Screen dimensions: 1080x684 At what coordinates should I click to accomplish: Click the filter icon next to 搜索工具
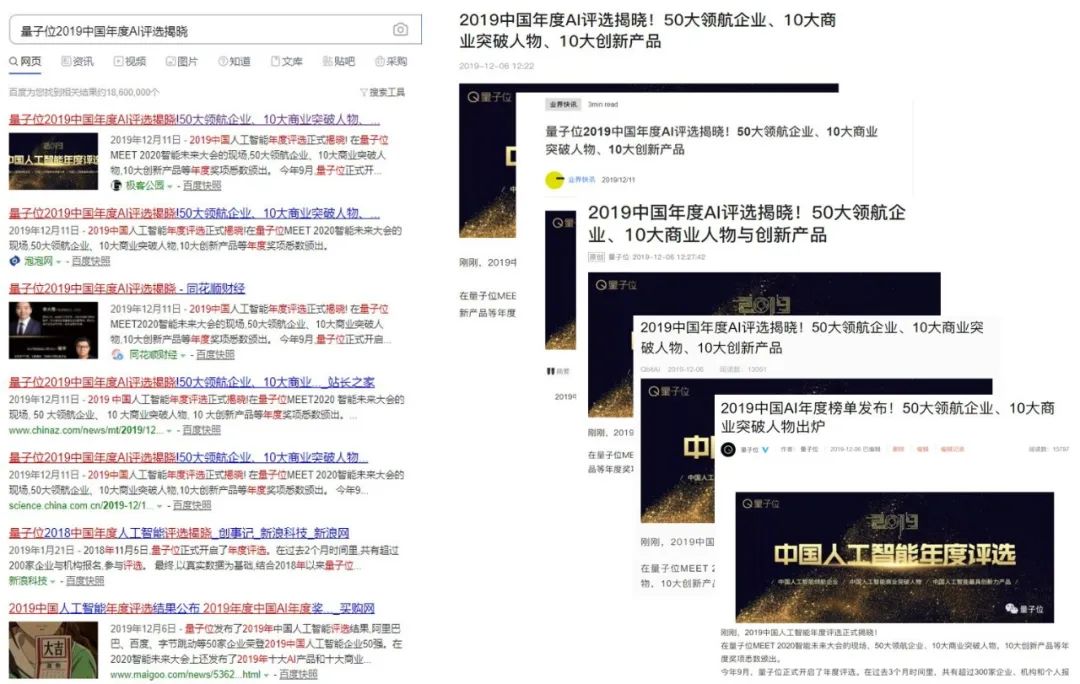point(363,91)
